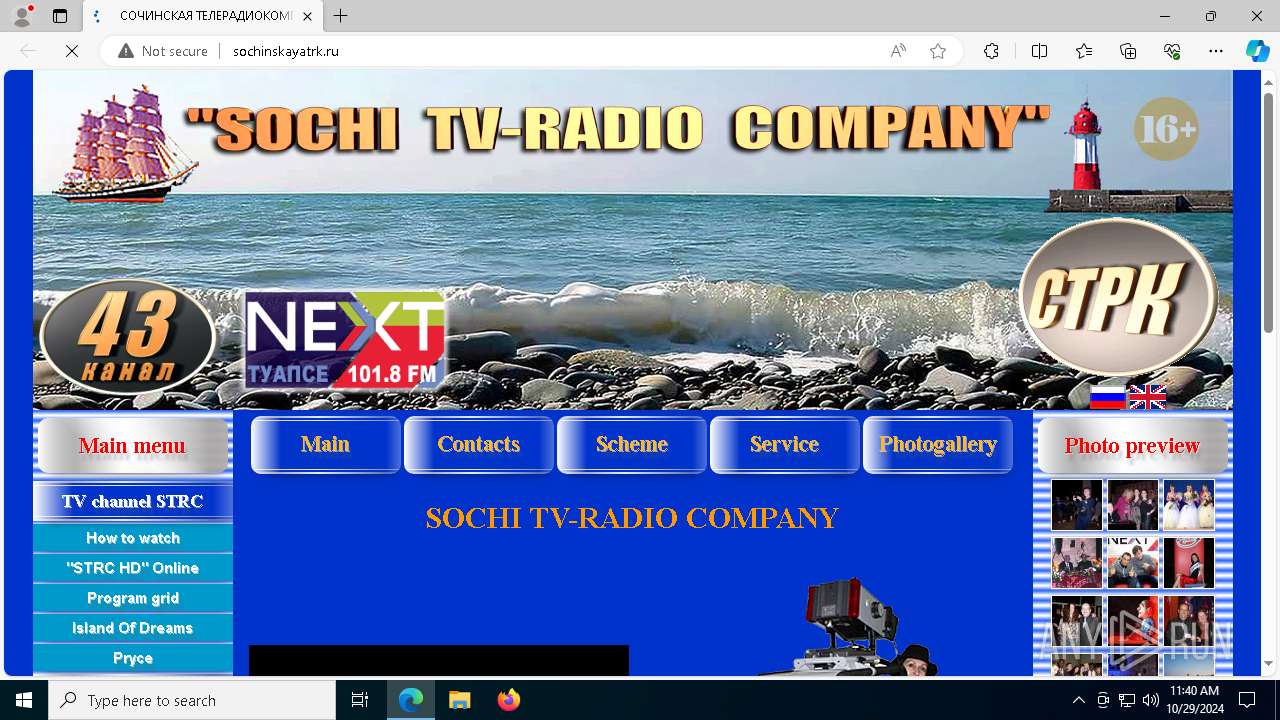The height and width of the screenshot is (720, 1280).
Task: Open the How to watch link
Action: click(133, 538)
